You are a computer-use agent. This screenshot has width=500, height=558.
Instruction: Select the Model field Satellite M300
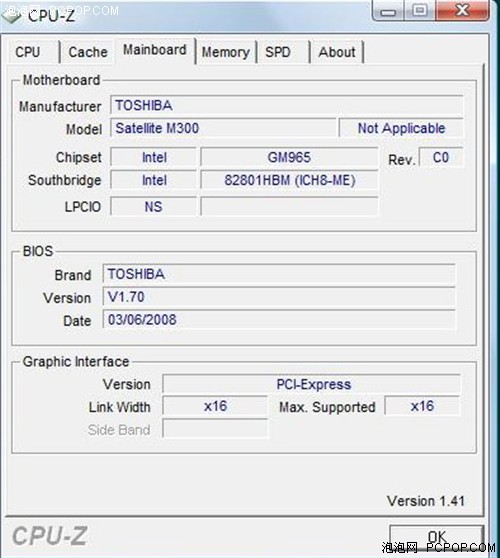click(x=223, y=128)
